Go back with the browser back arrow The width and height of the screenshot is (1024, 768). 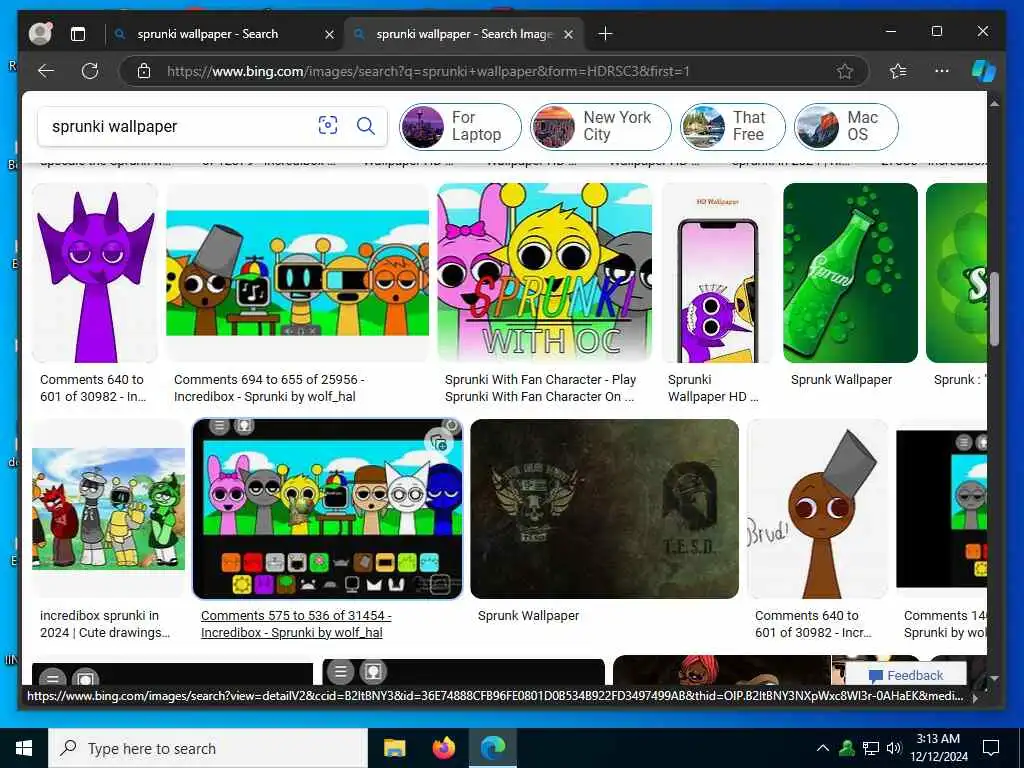(x=46, y=71)
